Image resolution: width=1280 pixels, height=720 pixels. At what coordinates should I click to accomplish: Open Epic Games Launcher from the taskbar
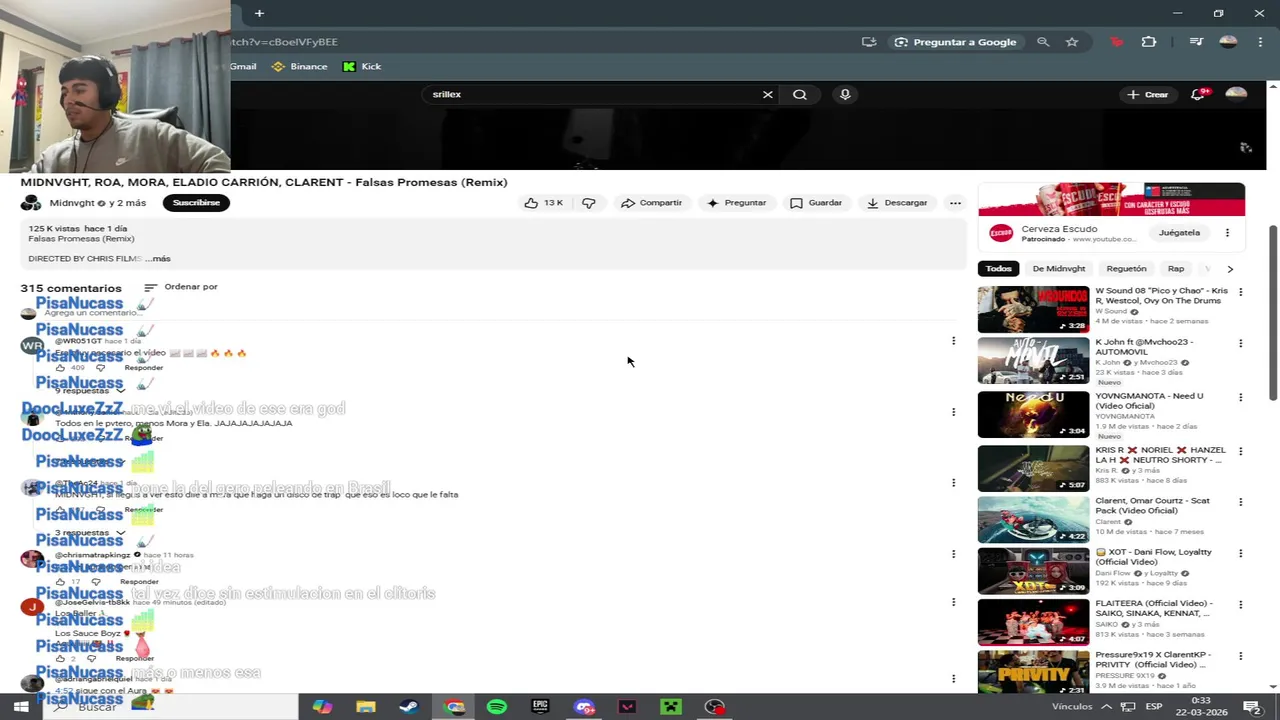click(x=540, y=707)
